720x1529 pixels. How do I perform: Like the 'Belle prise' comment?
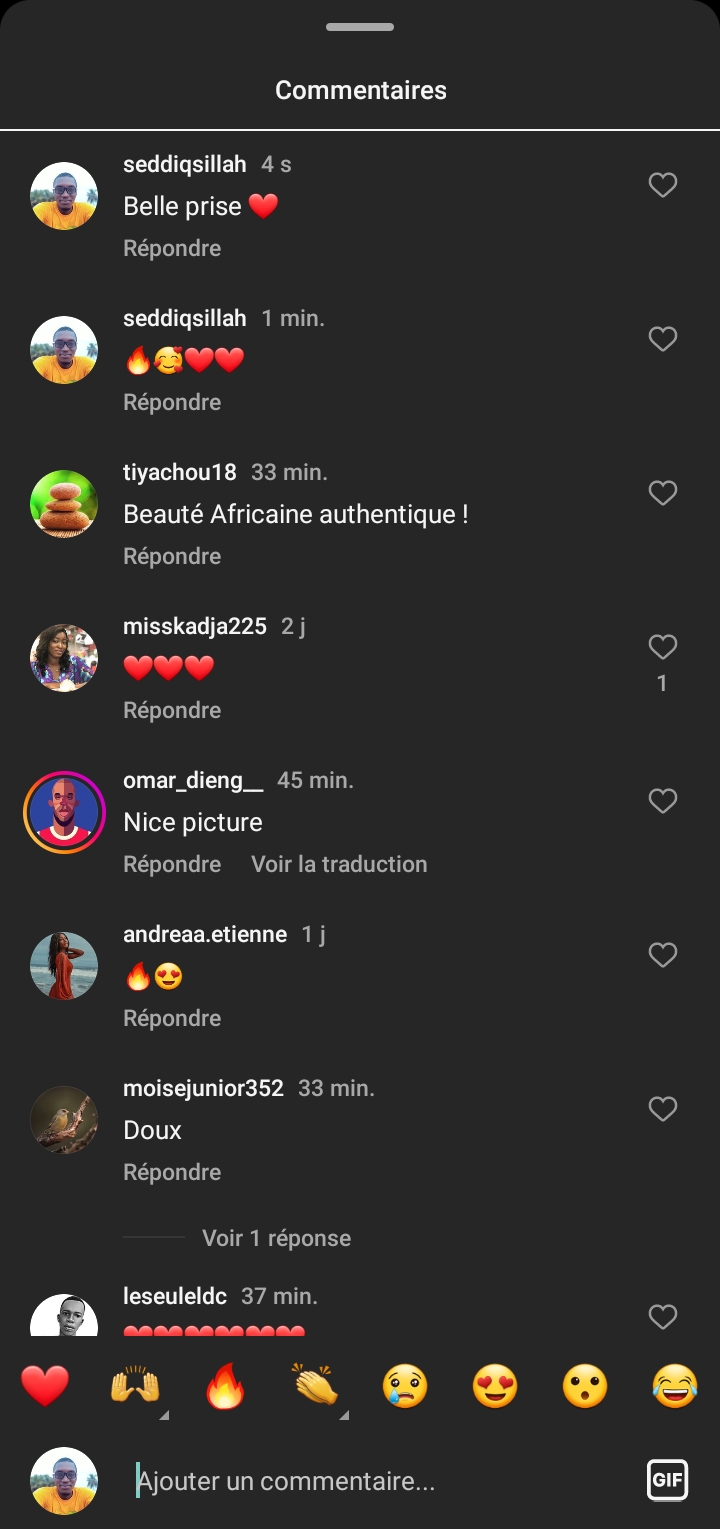[x=663, y=185]
